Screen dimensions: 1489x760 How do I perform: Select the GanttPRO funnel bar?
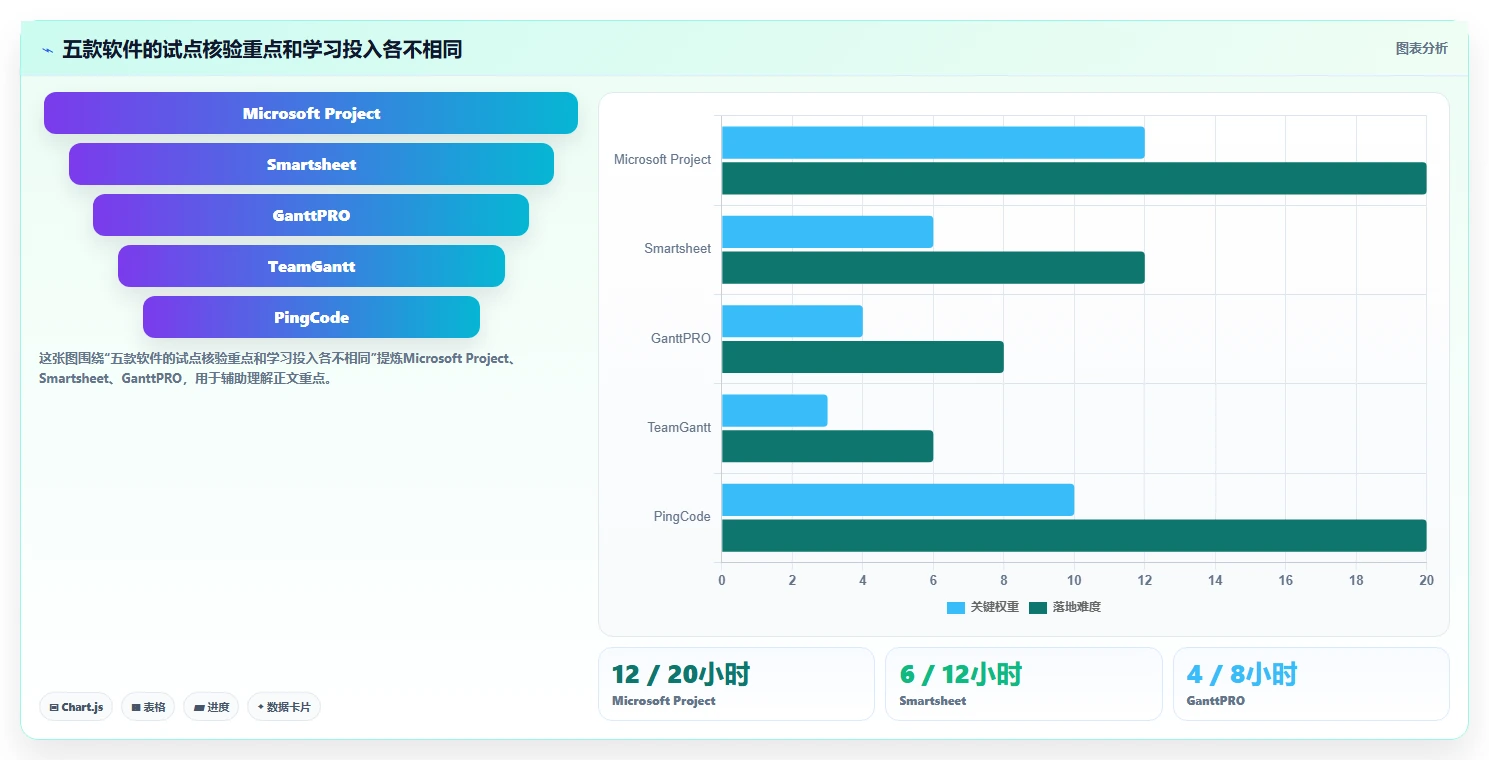click(x=311, y=215)
